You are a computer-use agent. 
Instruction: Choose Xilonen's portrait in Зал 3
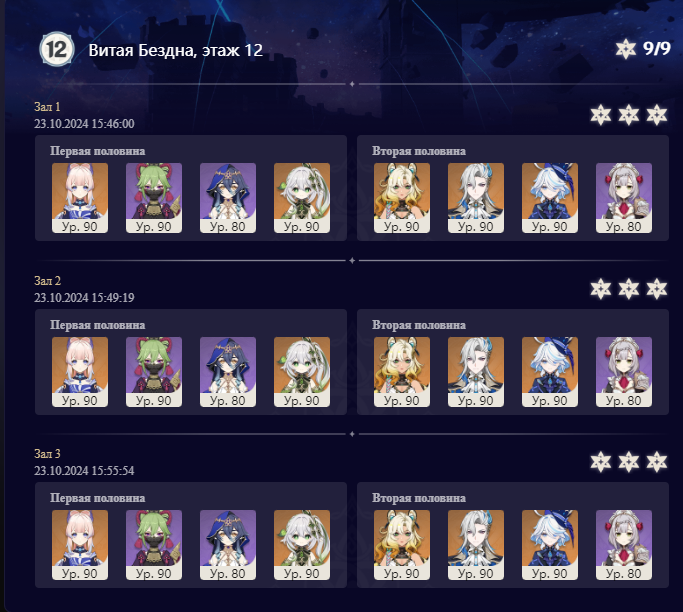402,545
